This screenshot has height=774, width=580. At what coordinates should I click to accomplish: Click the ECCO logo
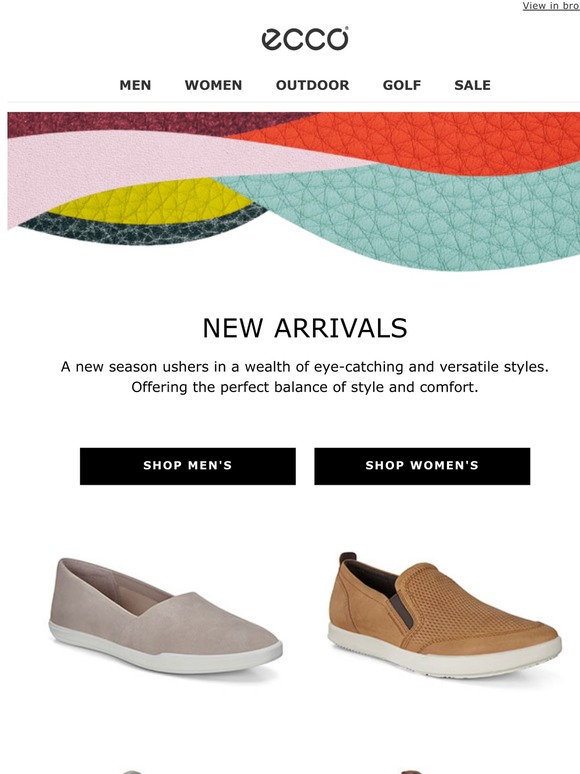(305, 39)
